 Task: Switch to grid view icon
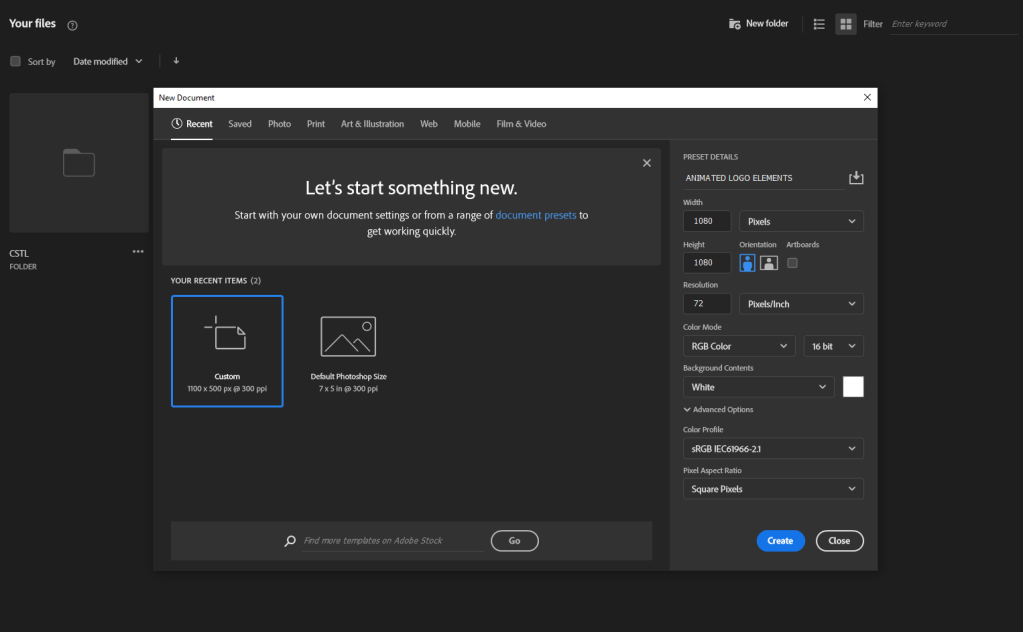[846, 24]
